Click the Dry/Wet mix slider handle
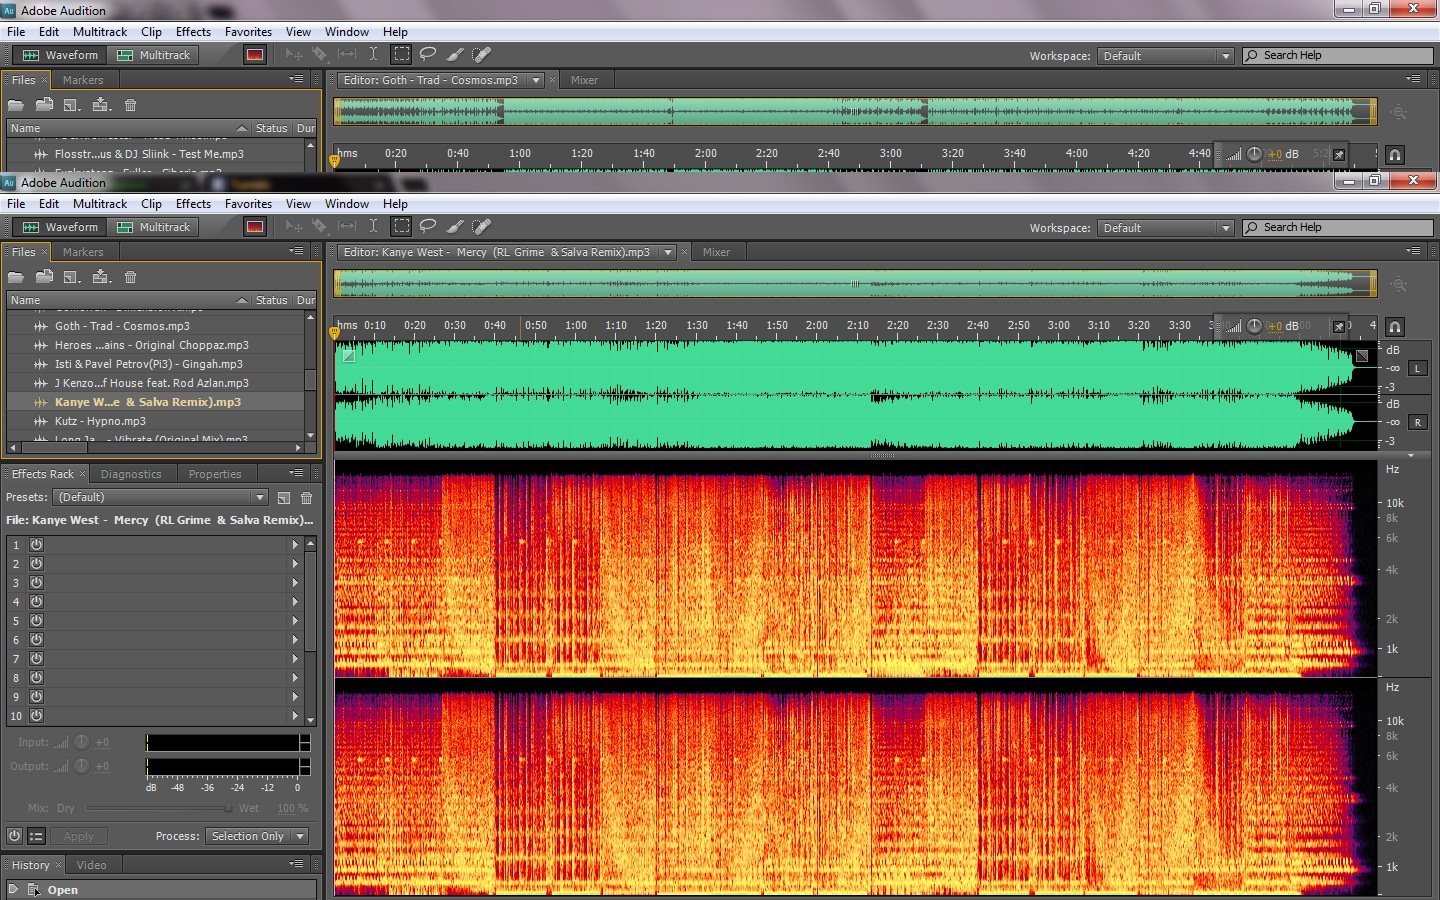1440x900 pixels. coord(228,808)
